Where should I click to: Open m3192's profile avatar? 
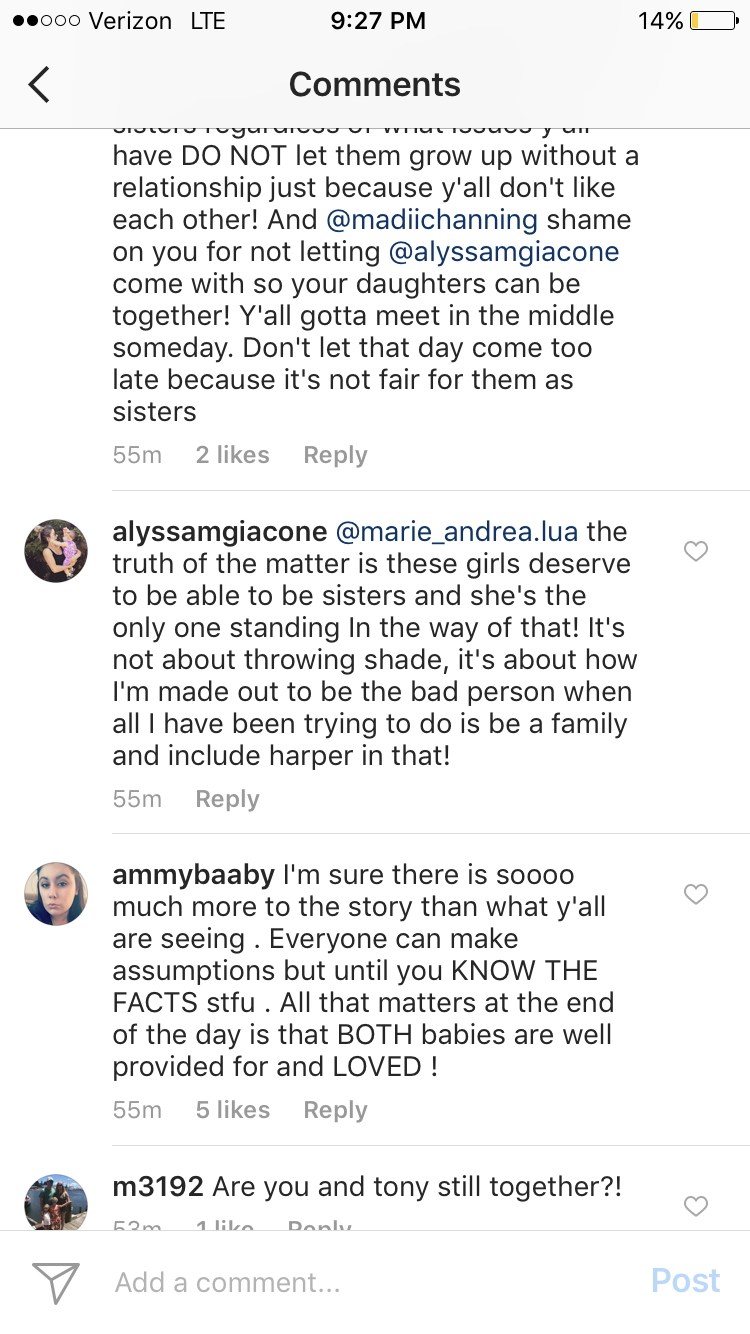coord(56,1202)
